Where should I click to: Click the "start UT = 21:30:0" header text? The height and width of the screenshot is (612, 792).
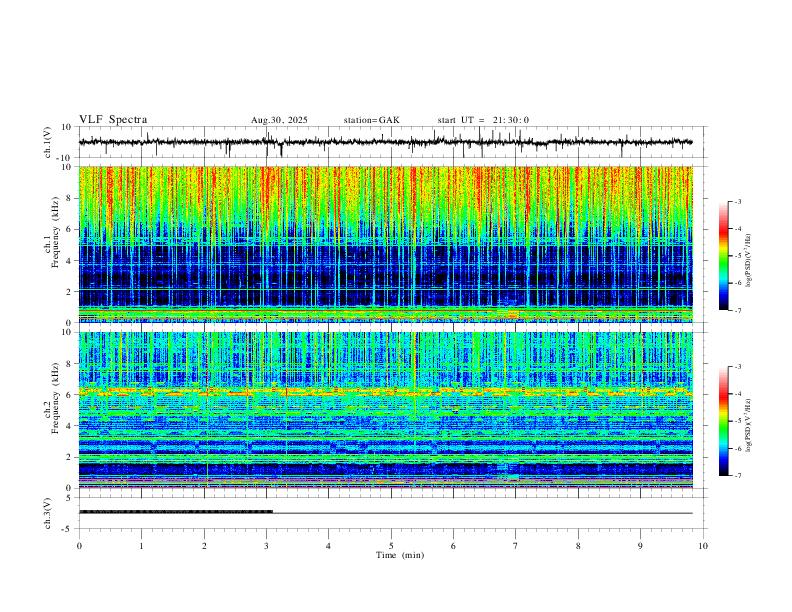[483, 120]
